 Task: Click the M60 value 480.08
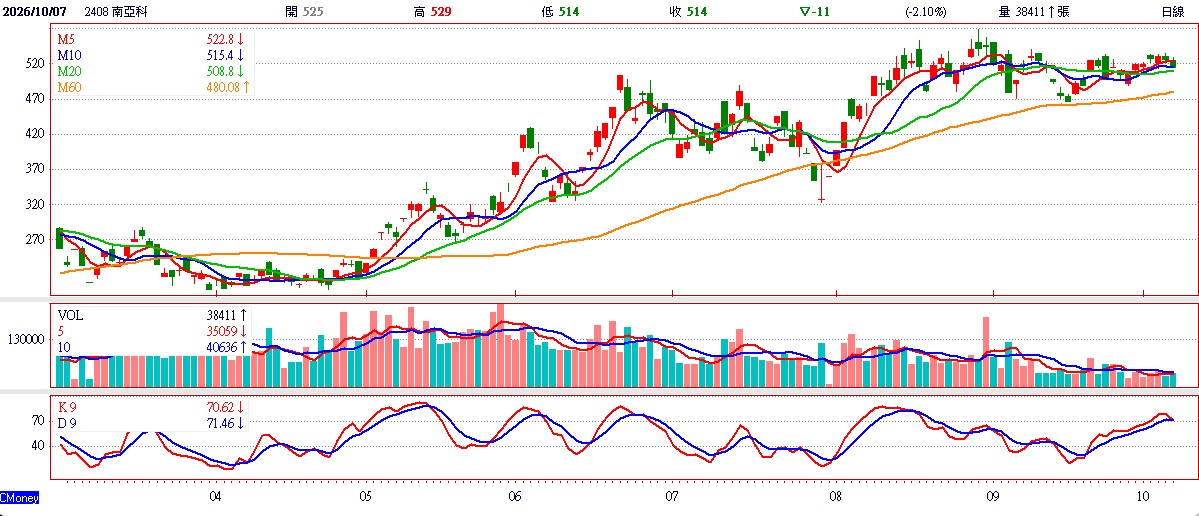[x=222, y=87]
